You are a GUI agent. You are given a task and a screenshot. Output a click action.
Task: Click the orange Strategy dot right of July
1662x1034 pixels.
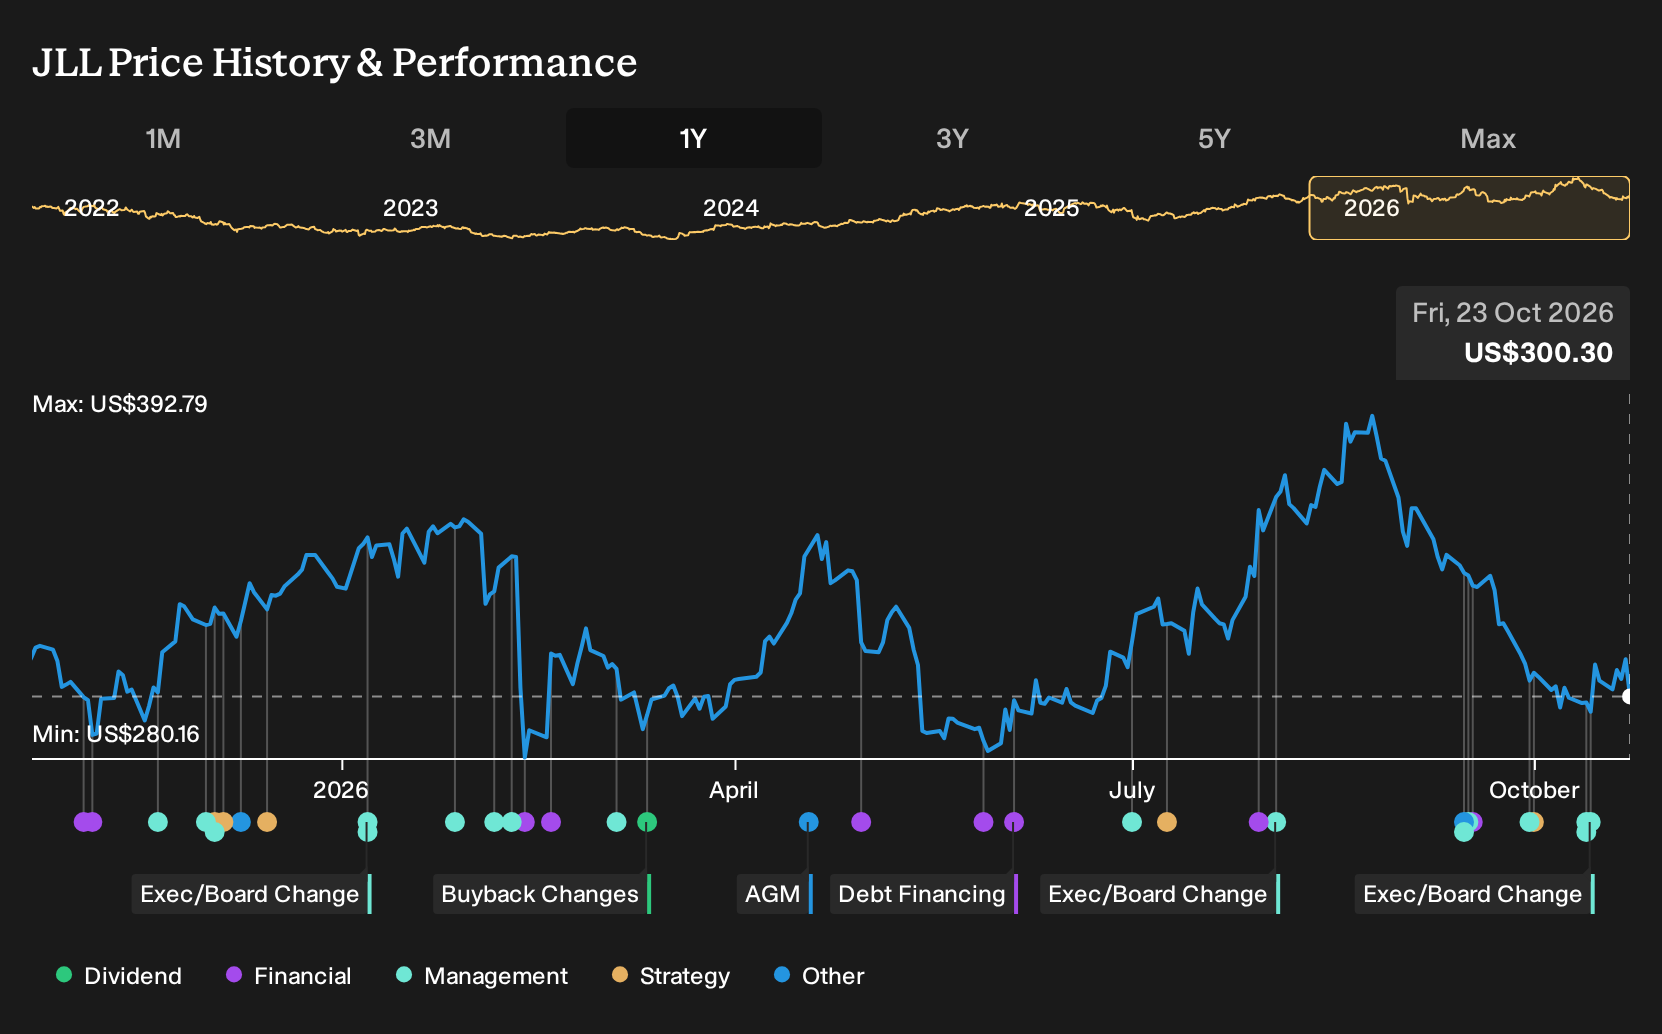click(1167, 822)
